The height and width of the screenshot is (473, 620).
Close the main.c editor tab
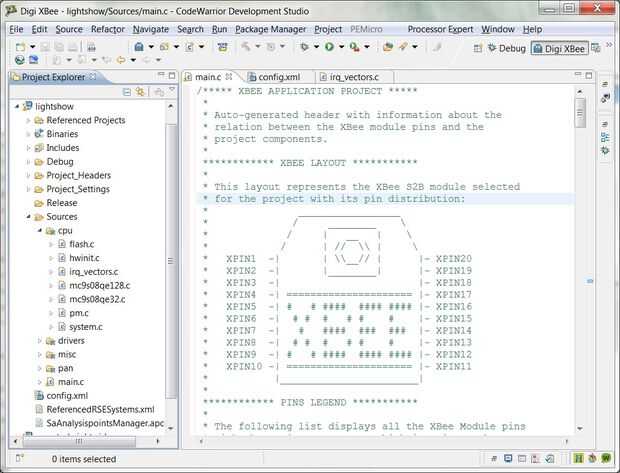229,76
